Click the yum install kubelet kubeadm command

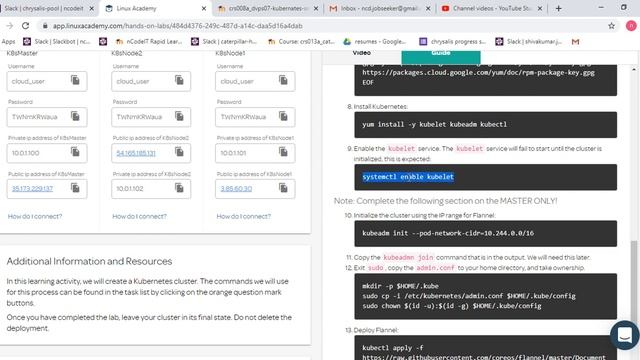point(434,124)
